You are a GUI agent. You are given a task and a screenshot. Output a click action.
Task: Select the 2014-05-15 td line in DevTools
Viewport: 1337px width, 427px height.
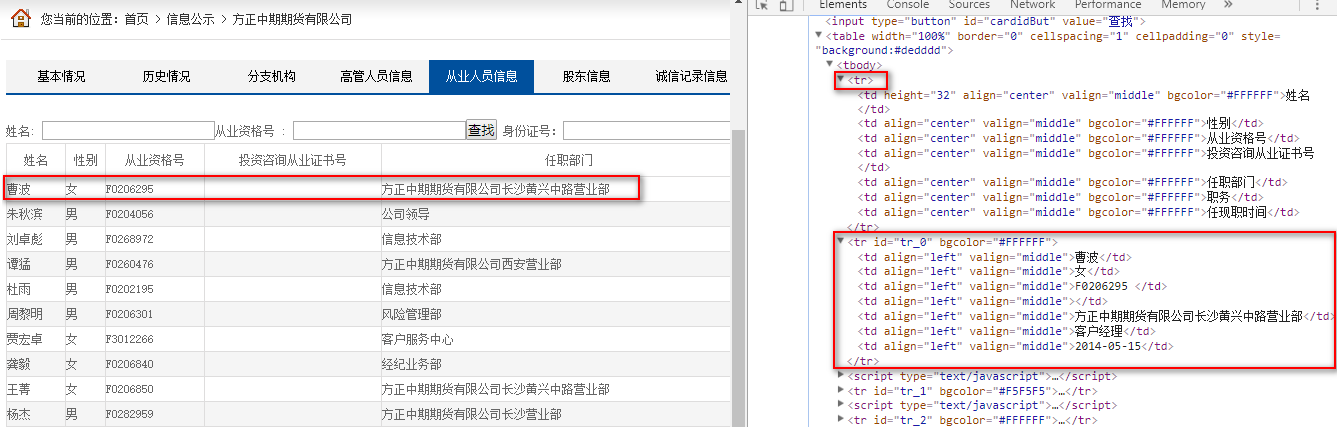click(1015, 346)
